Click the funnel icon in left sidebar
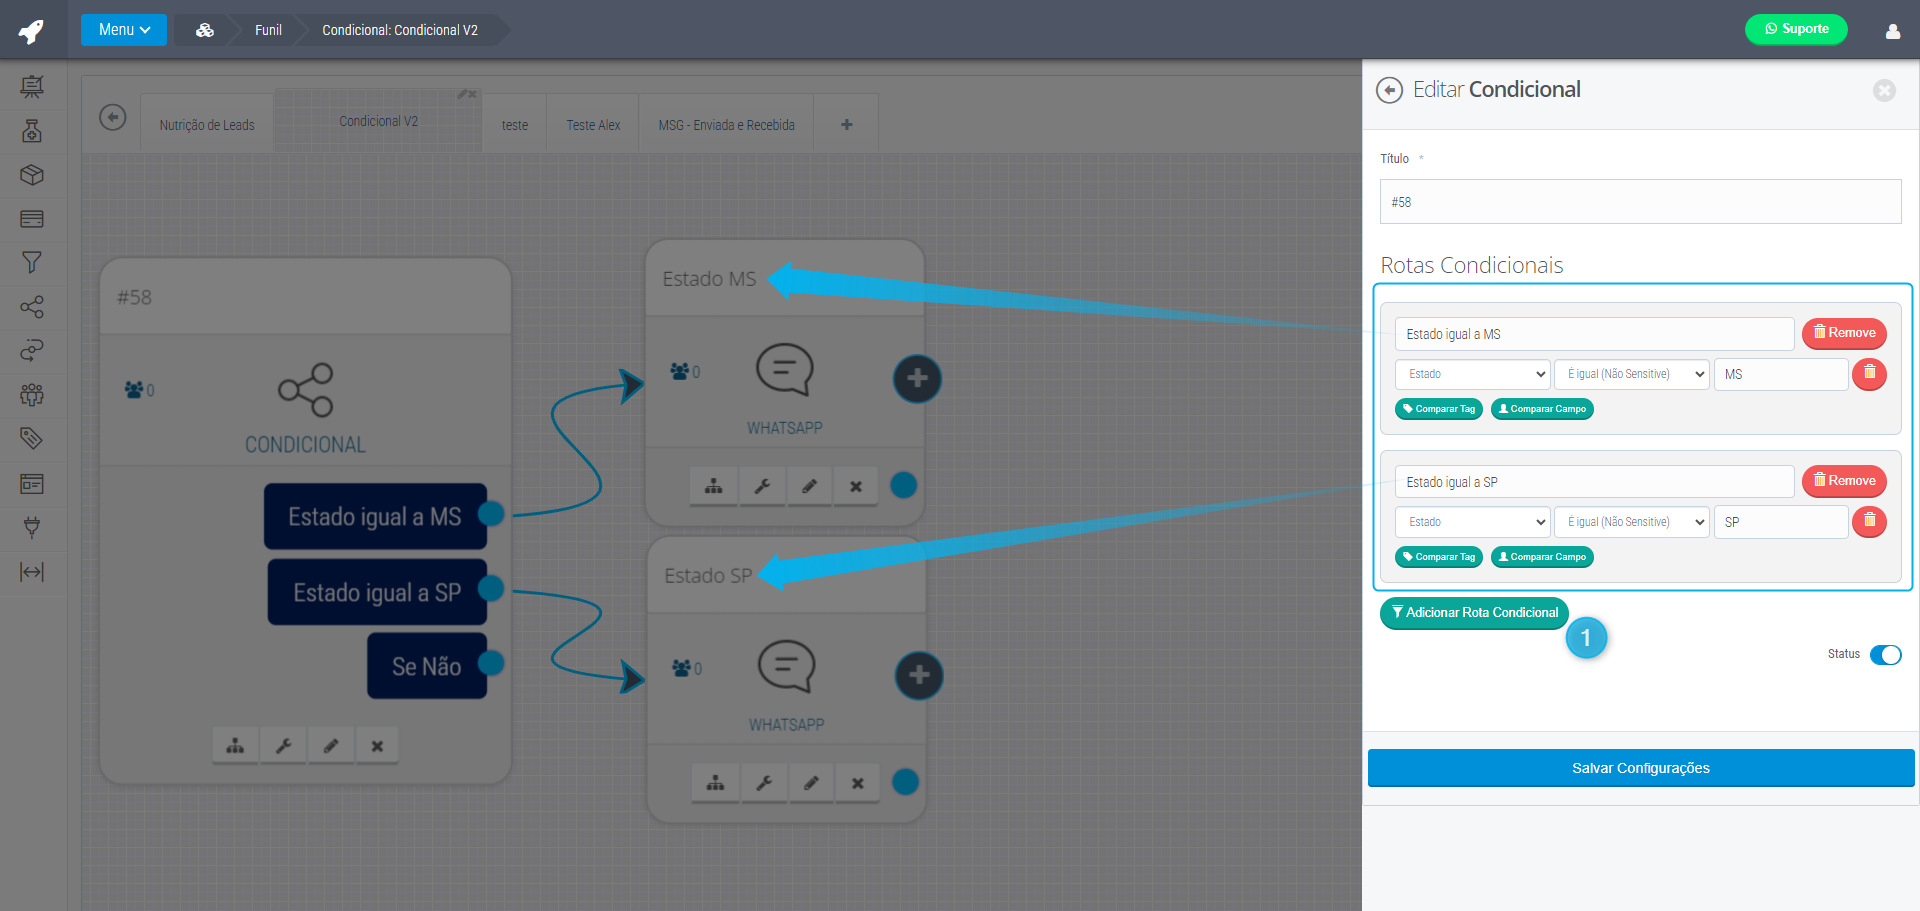1920x911 pixels. (32, 262)
